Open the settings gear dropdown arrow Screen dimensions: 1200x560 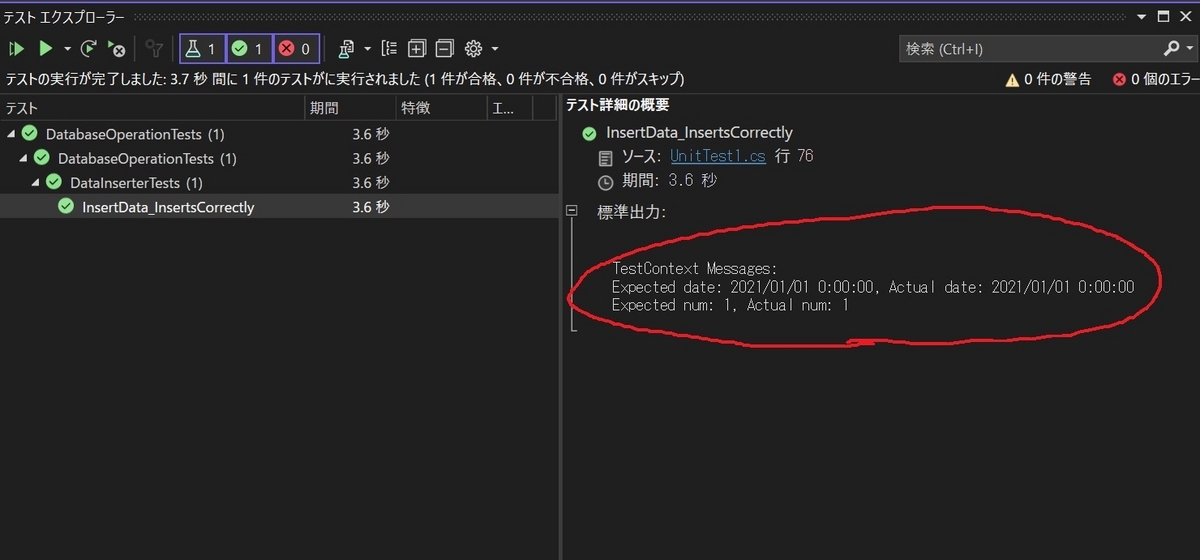(x=494, y=48)
